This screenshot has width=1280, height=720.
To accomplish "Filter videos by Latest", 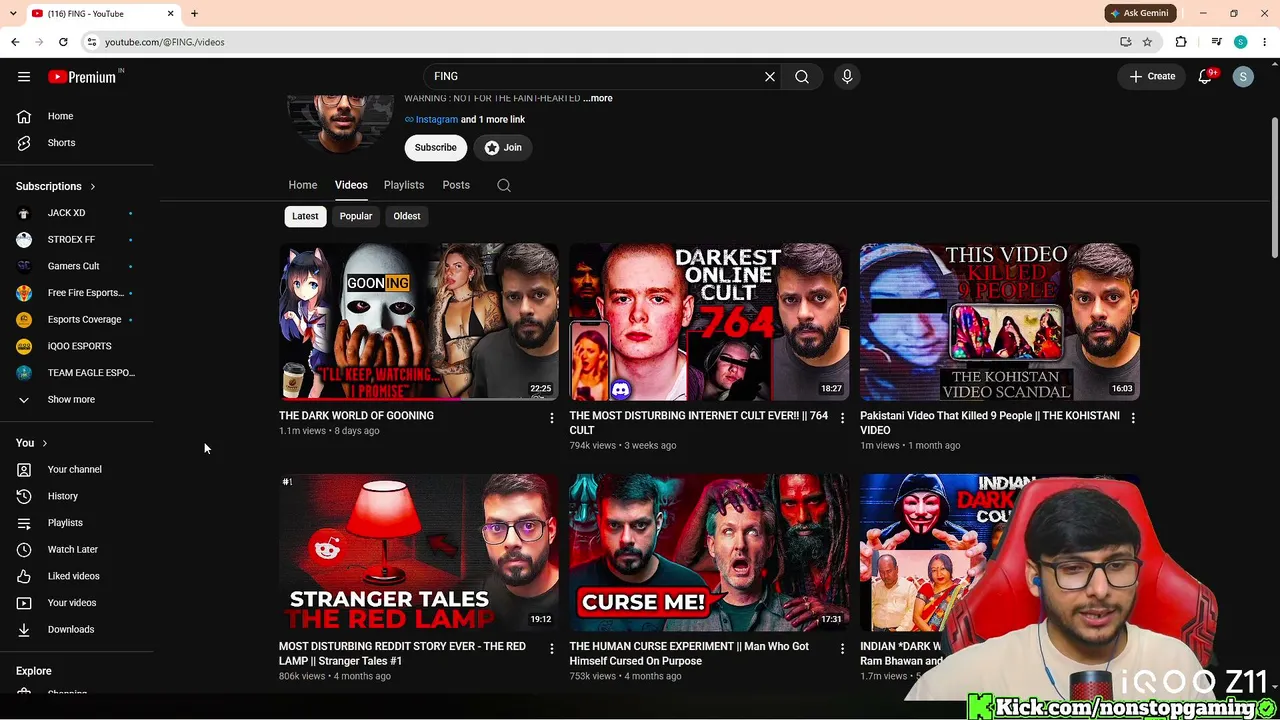I will (x=305, y=216).
